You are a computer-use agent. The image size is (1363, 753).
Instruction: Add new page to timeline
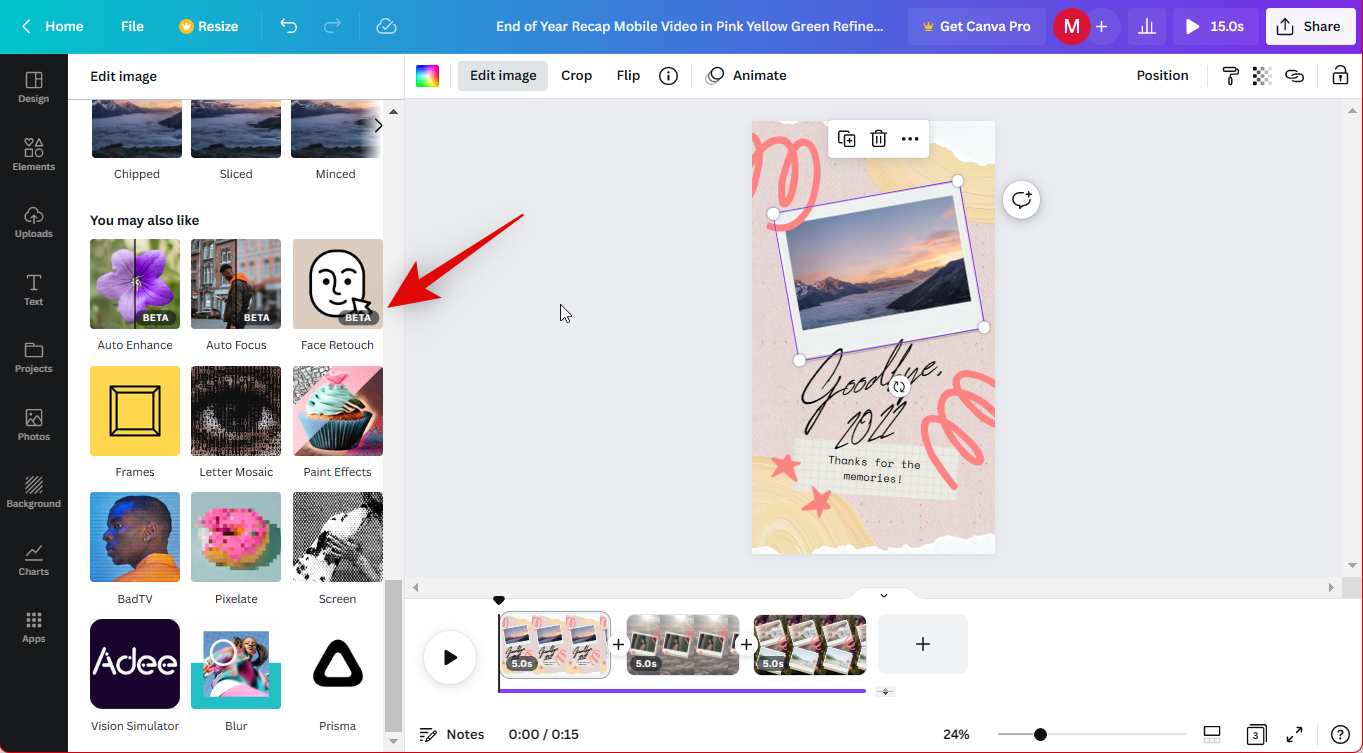[922, 644]
